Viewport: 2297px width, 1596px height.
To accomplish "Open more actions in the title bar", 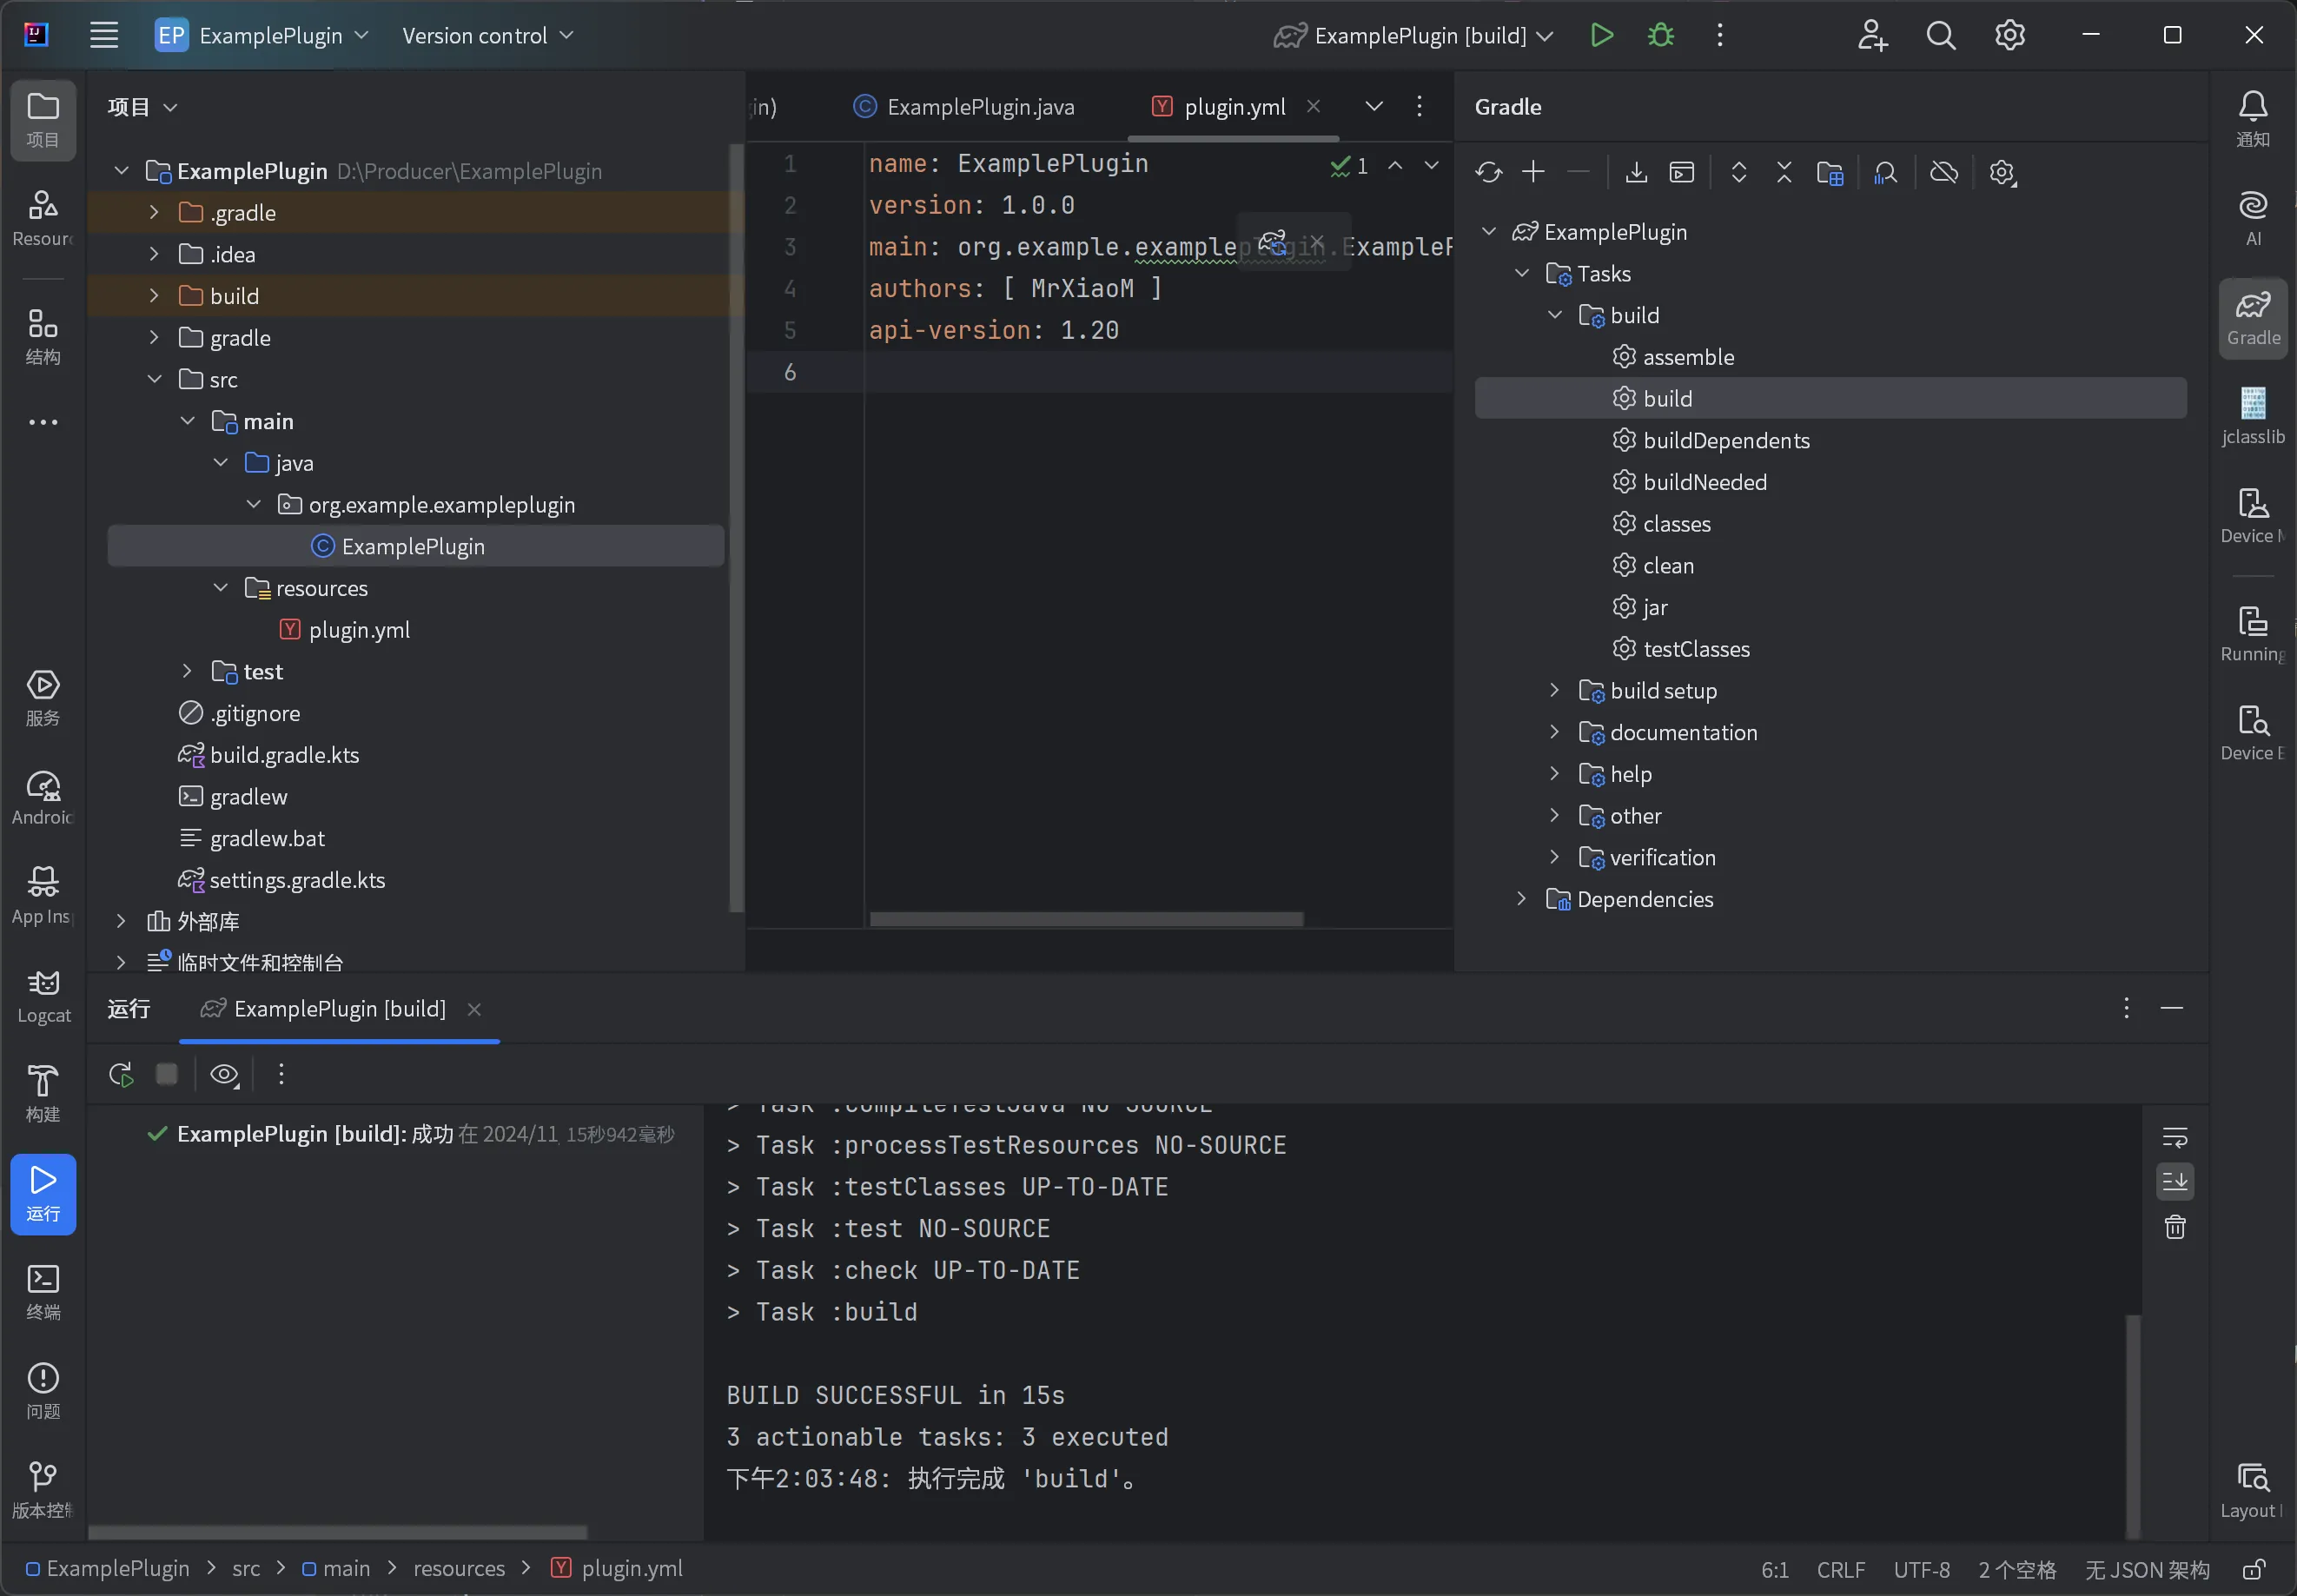I will click(x=1719, y=35).
